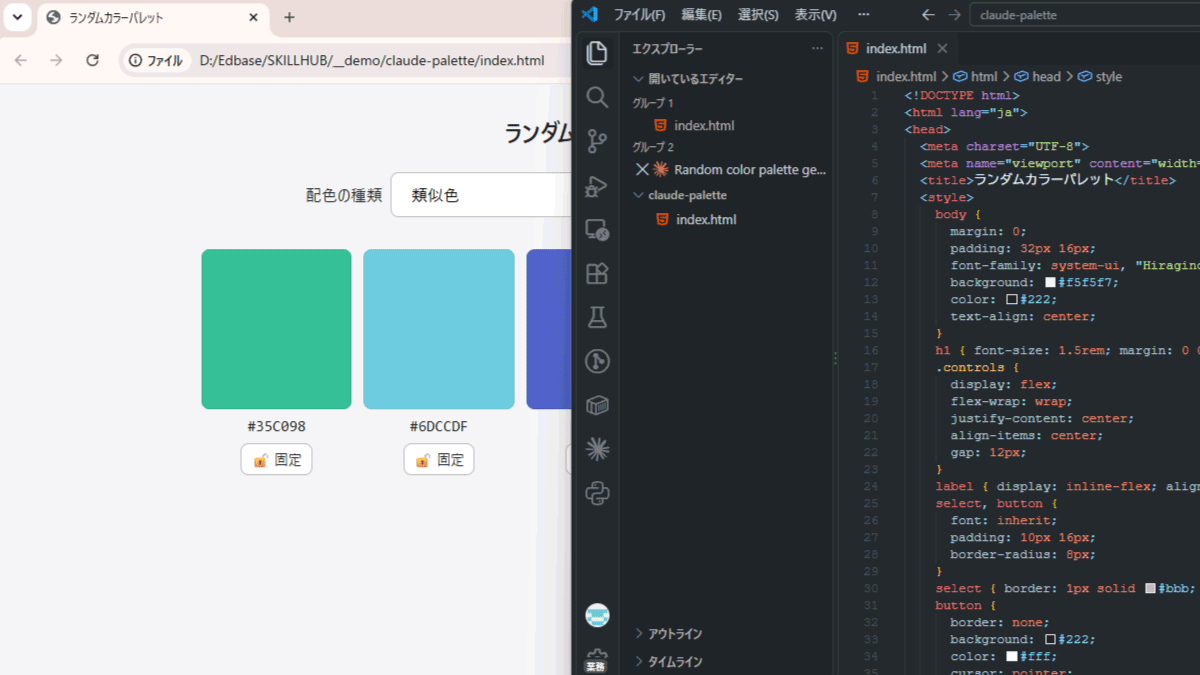Open the Run and Debug view
This screenshot has height=675, width=1200.
597,186
